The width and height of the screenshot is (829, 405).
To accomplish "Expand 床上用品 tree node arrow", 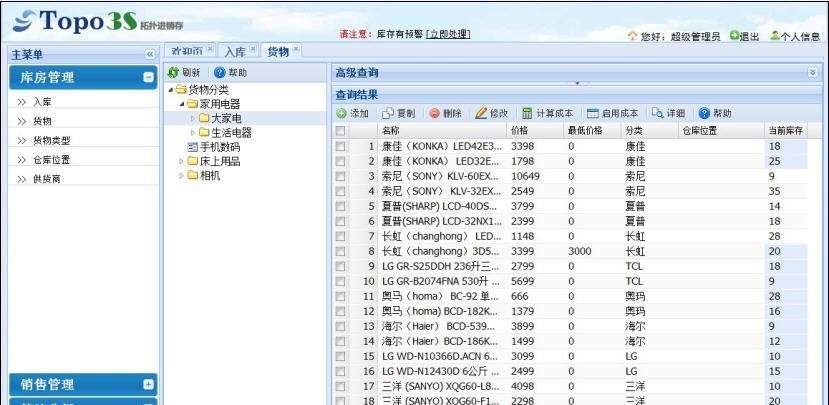I will (181, 161).
